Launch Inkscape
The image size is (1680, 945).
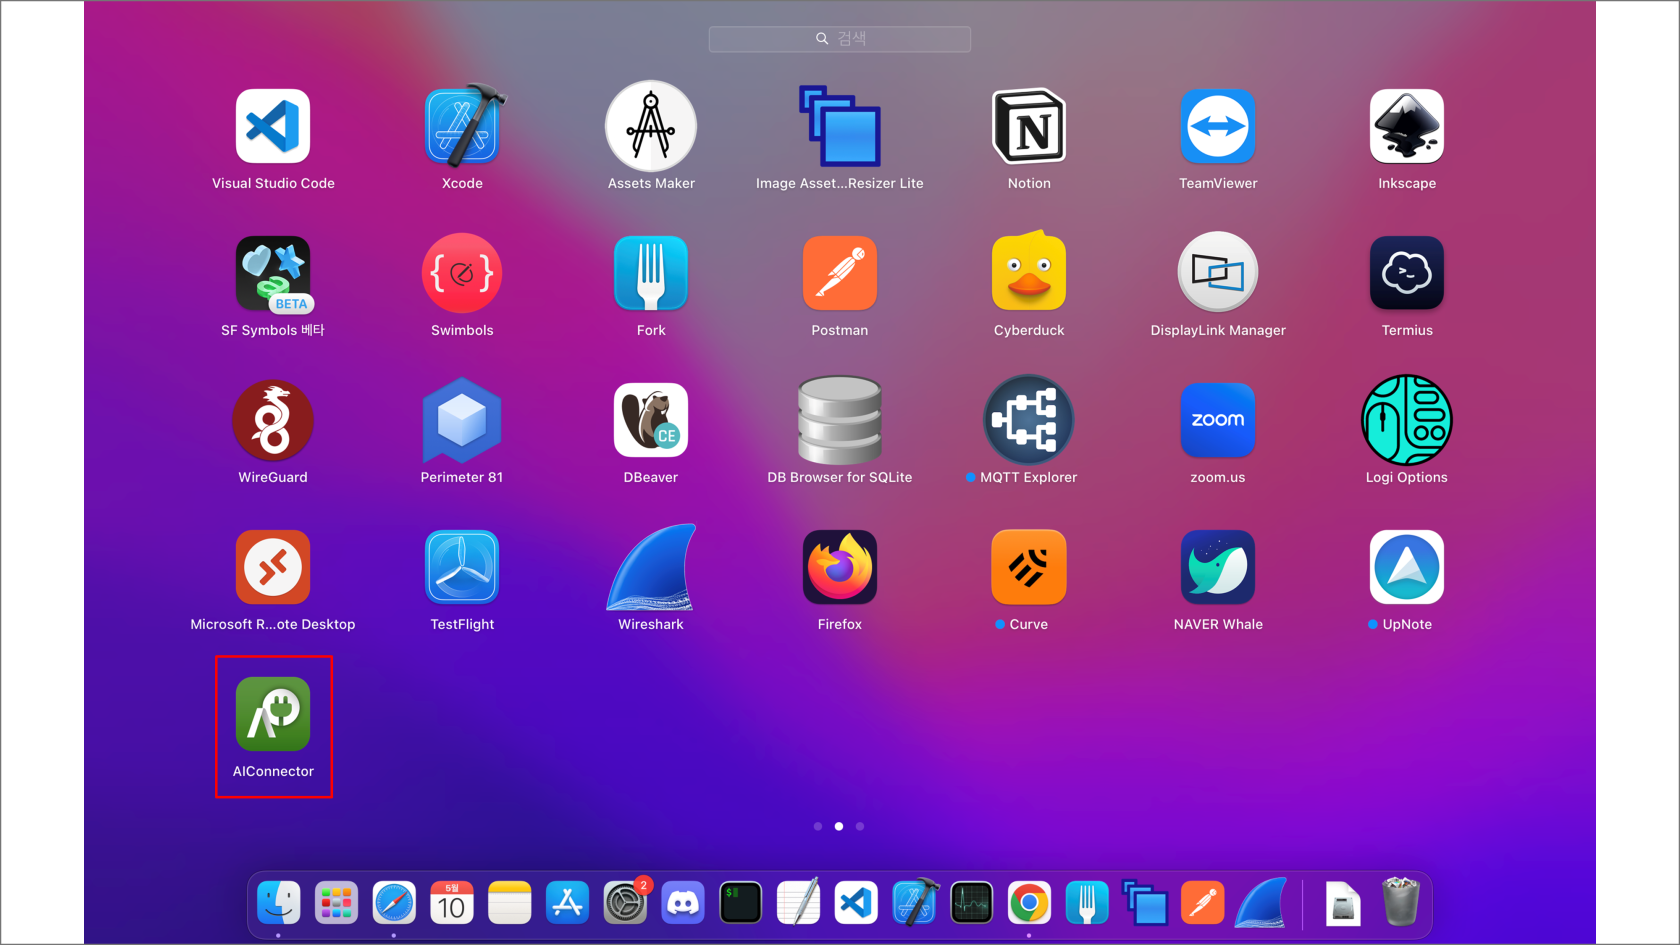pos(1406,127)
